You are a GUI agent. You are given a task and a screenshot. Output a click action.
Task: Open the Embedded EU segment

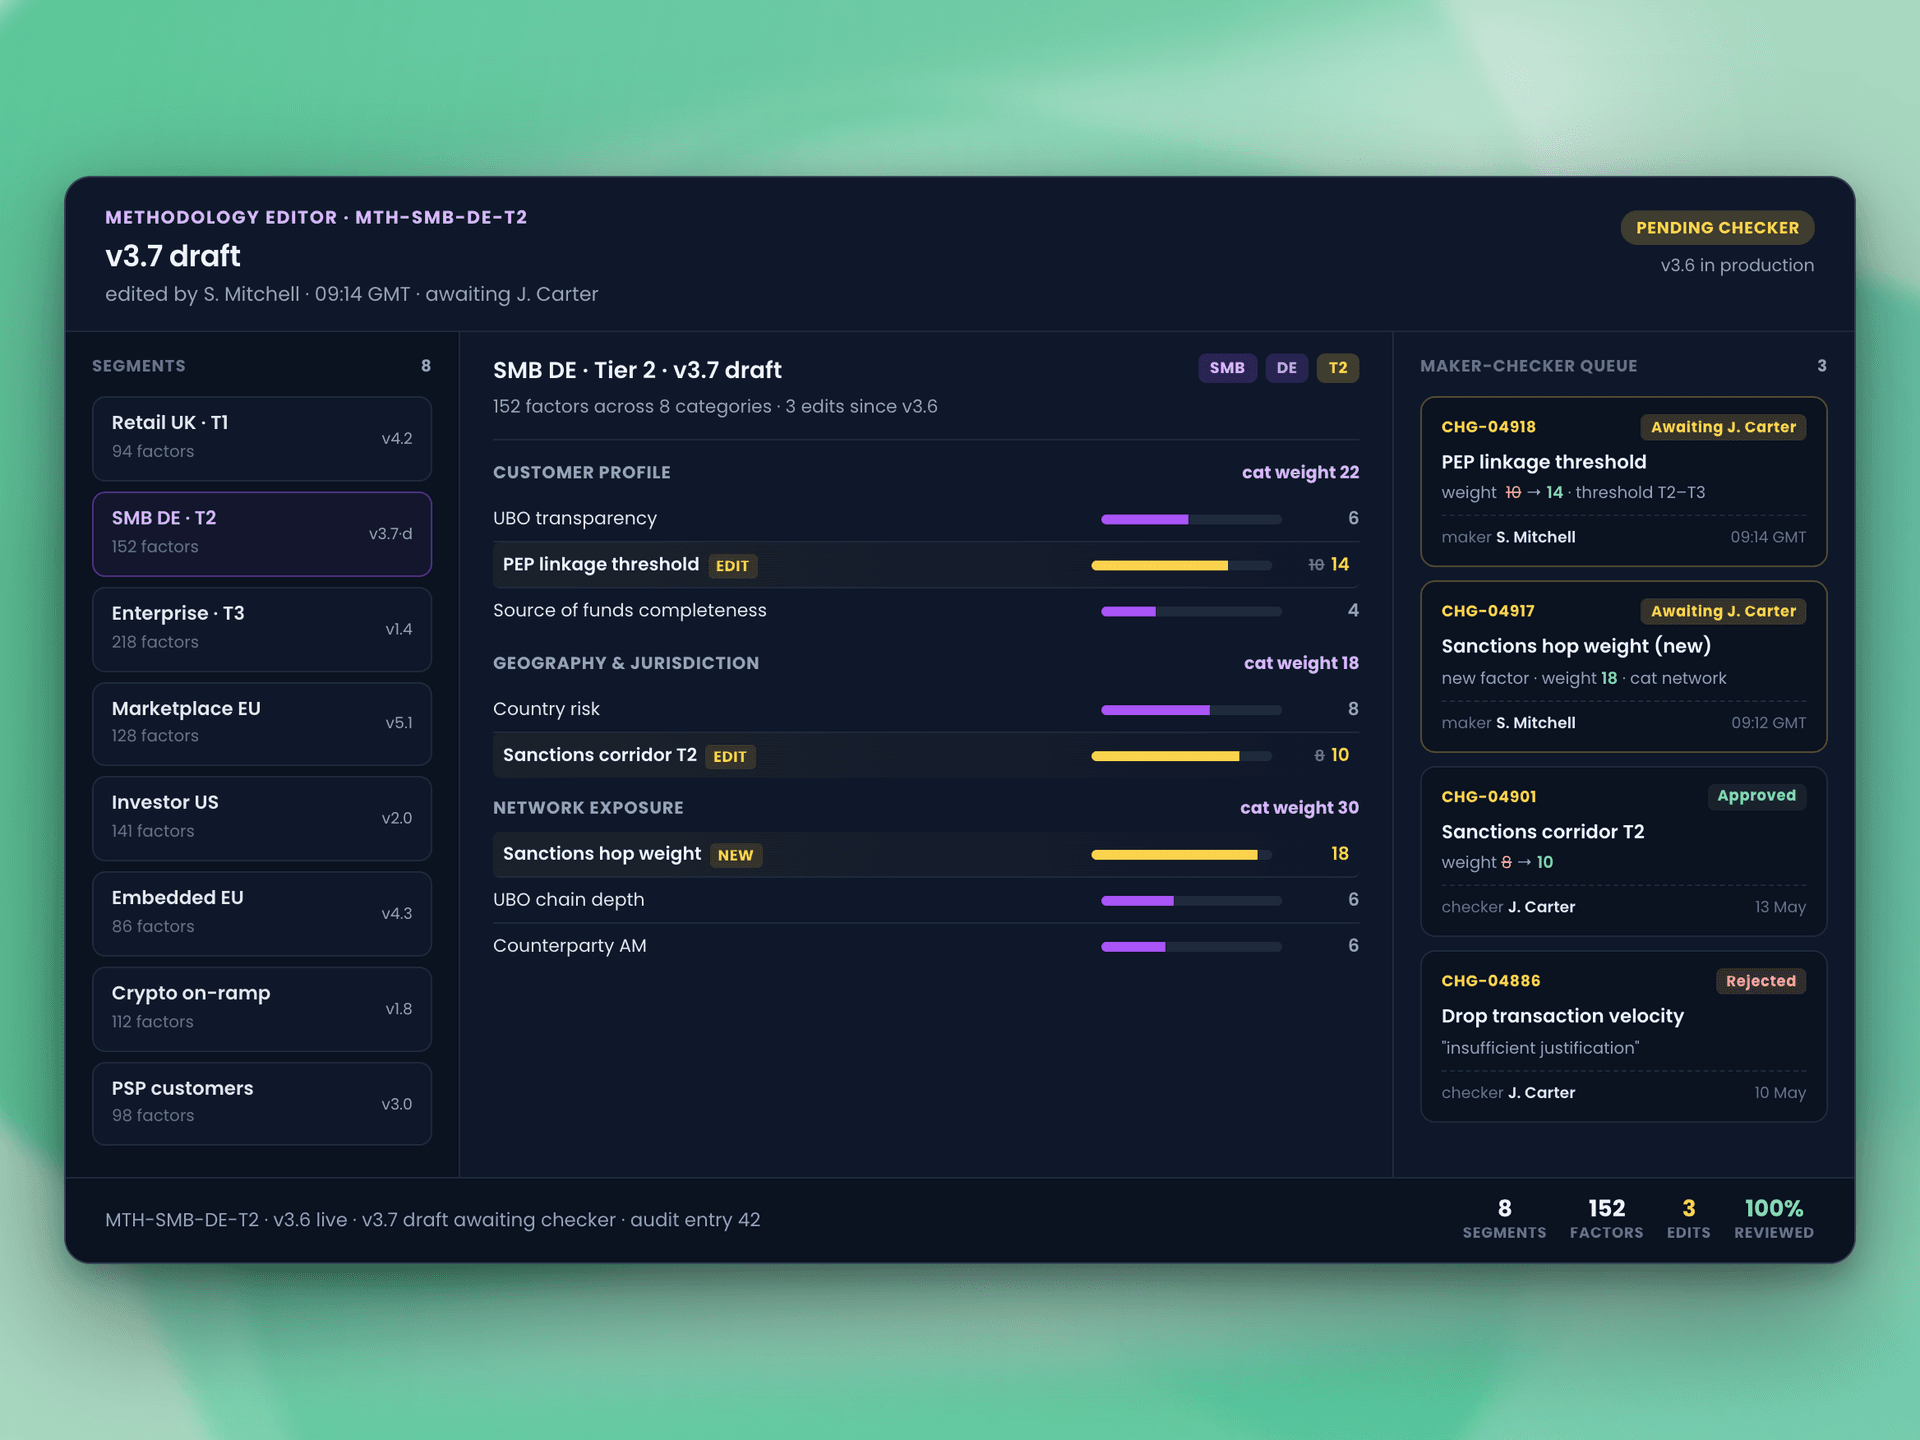262,913
